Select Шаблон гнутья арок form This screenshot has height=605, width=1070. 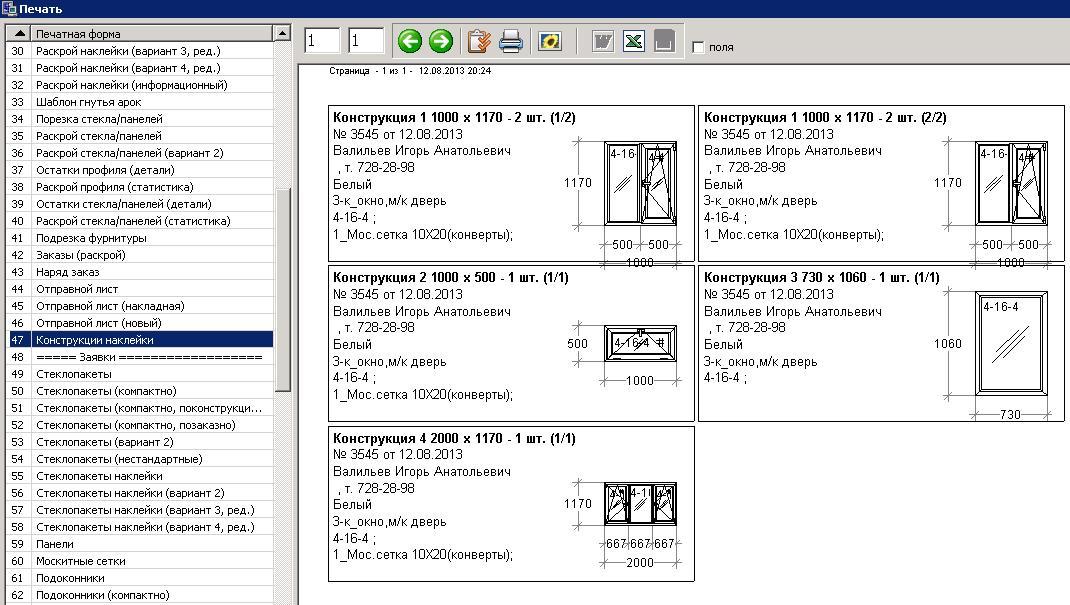[x=140, y=102]
